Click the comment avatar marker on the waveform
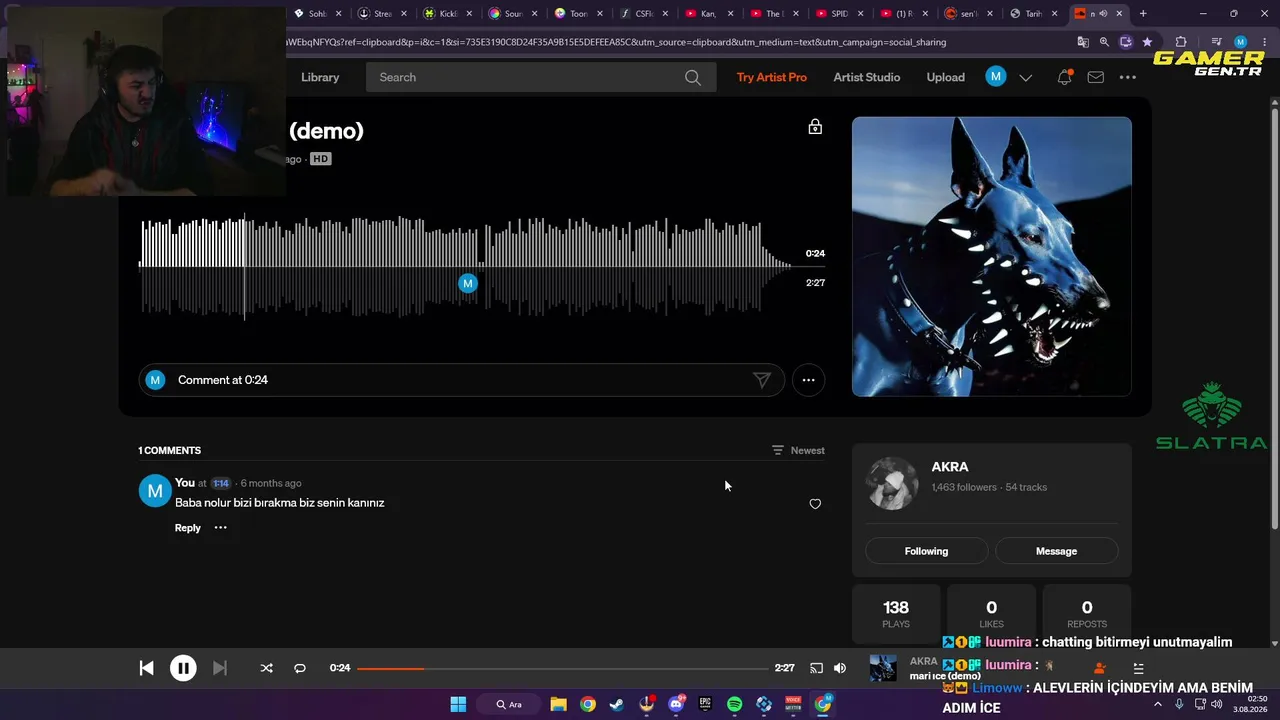 coord(468,284)
